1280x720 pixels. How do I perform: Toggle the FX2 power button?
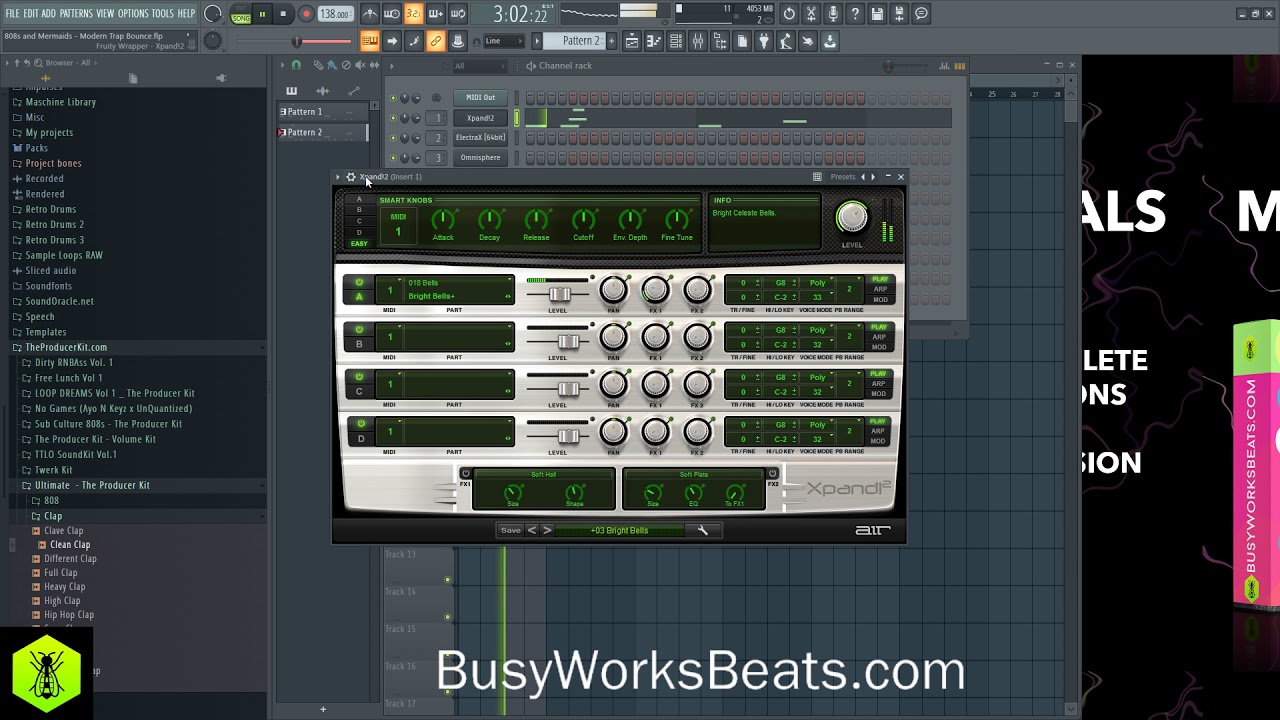772,474
